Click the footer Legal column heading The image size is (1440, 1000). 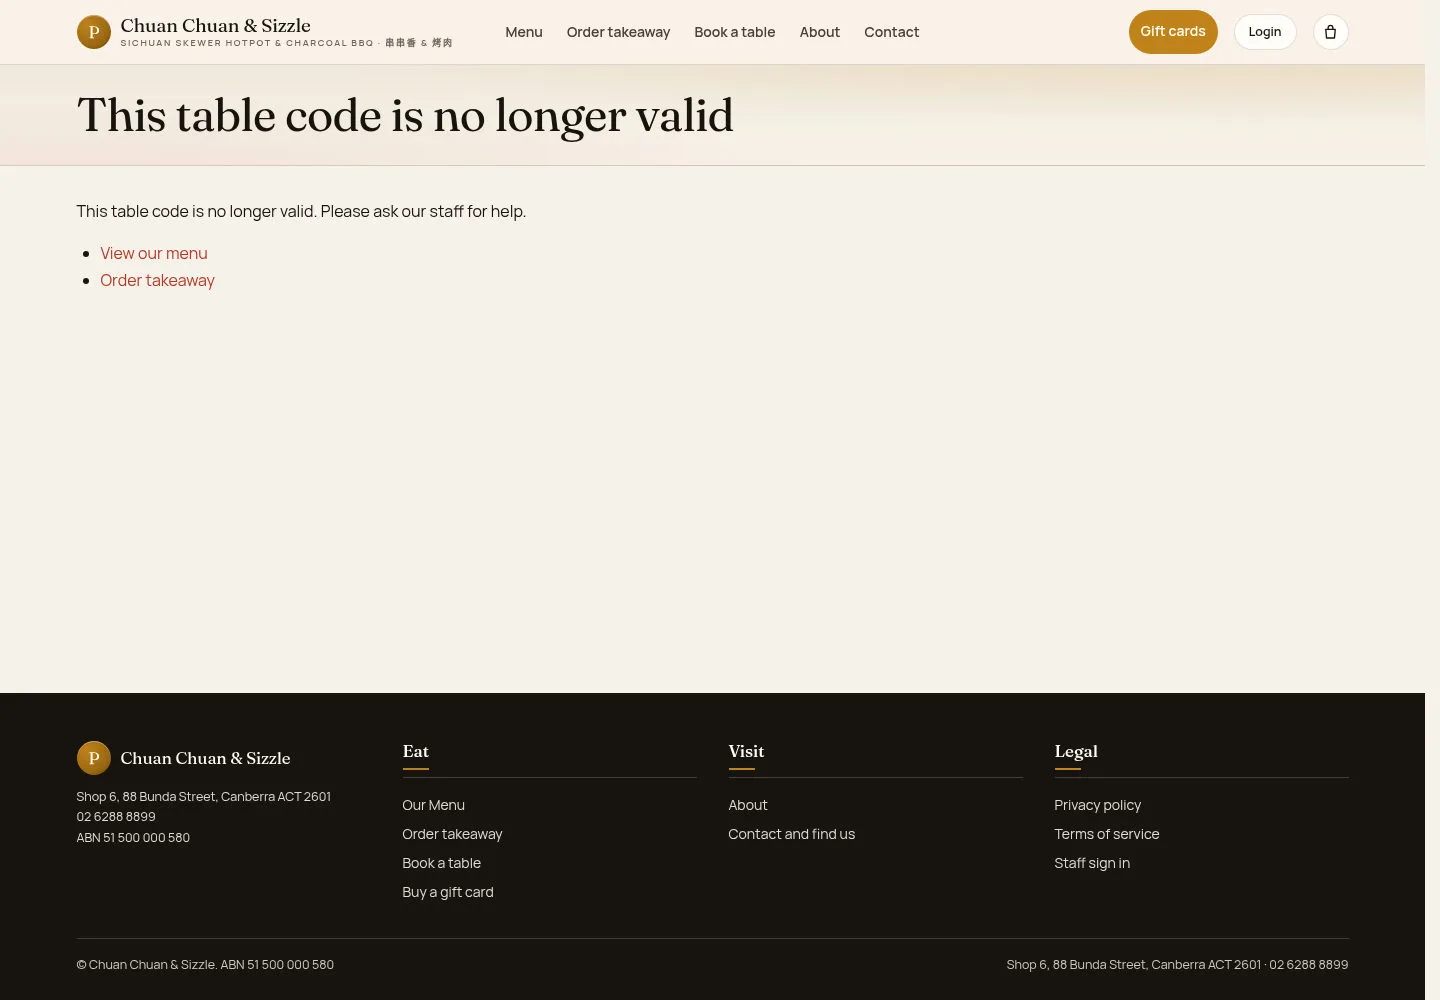1076,752
